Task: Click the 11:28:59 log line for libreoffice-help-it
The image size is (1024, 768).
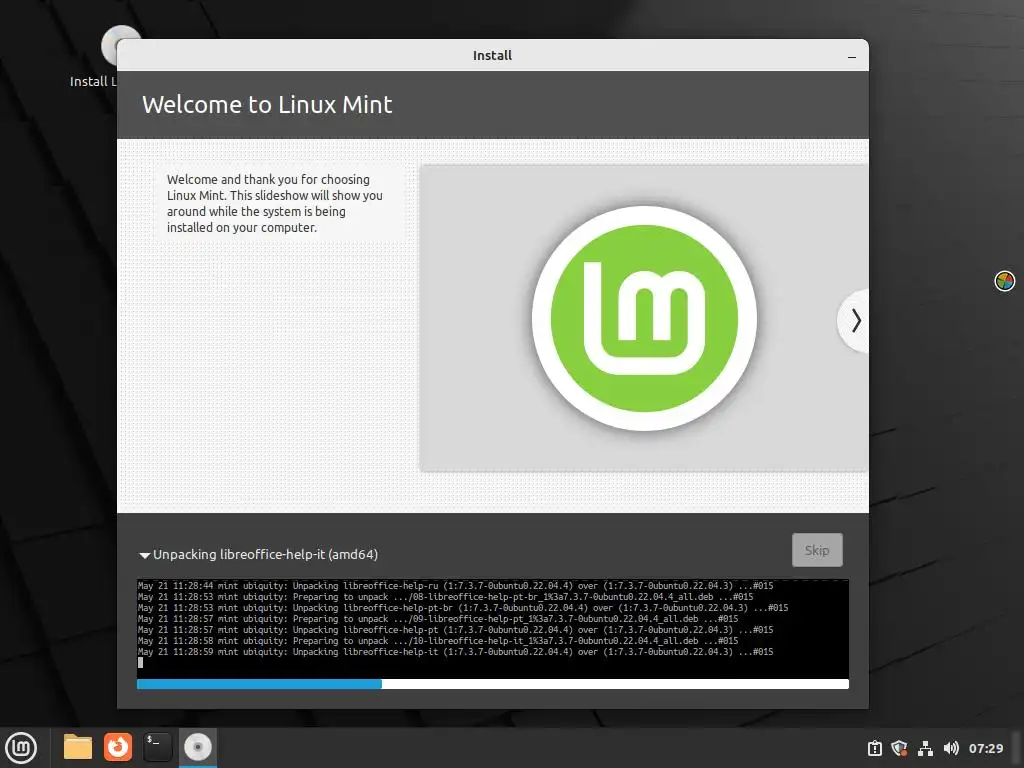Action: pos(455,652)
